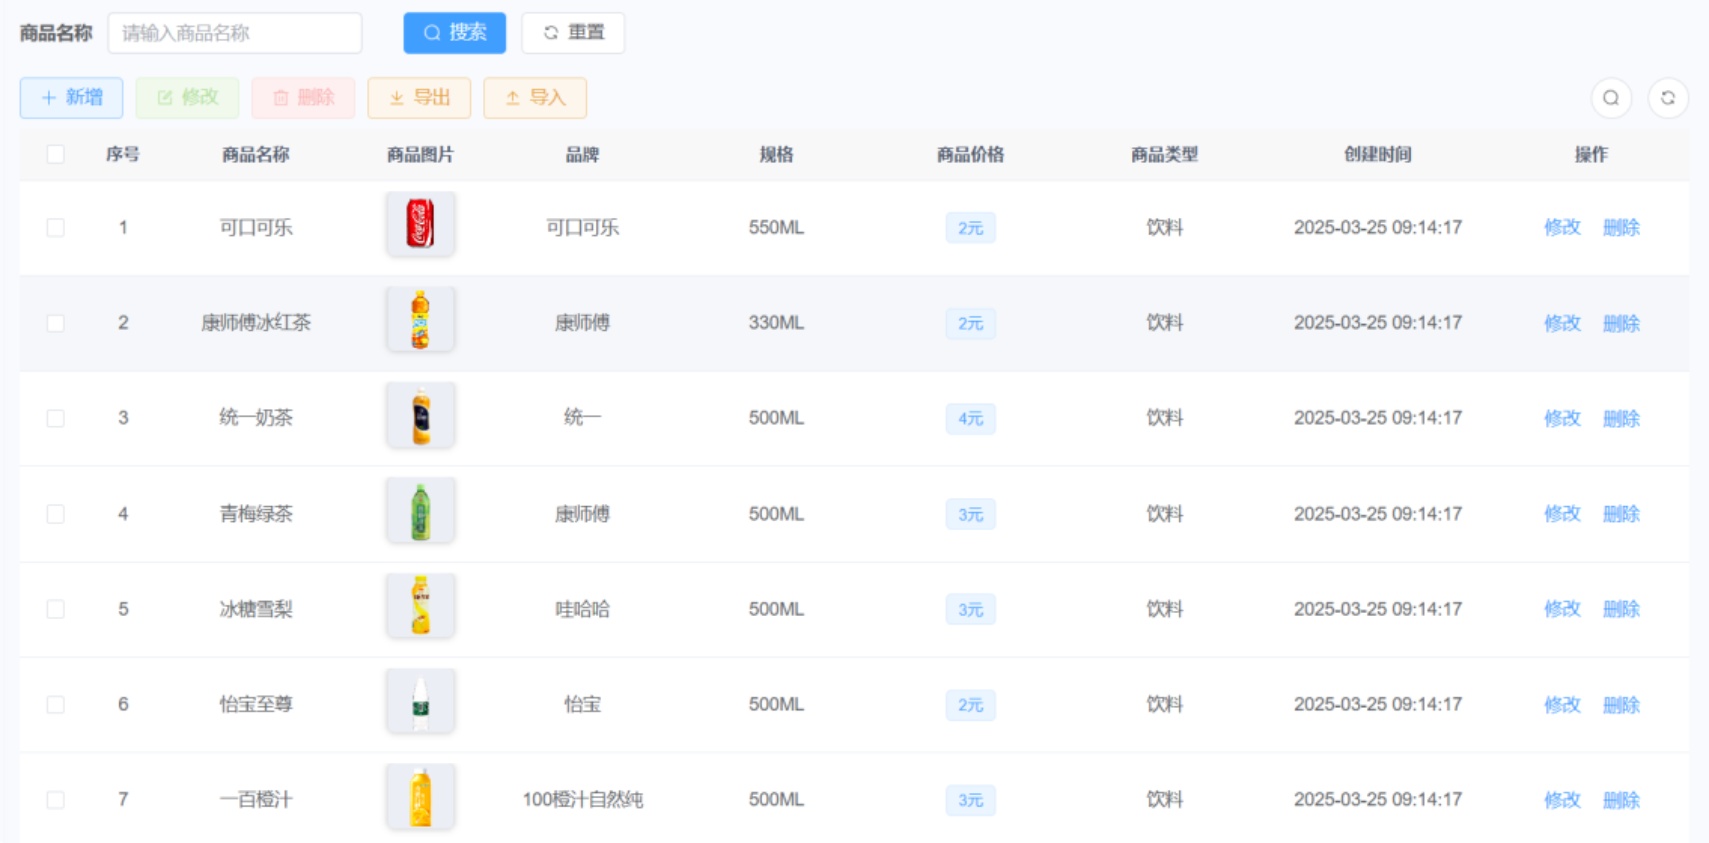
Task: Click the 导入 import button
Action: (x=534, y=98)
